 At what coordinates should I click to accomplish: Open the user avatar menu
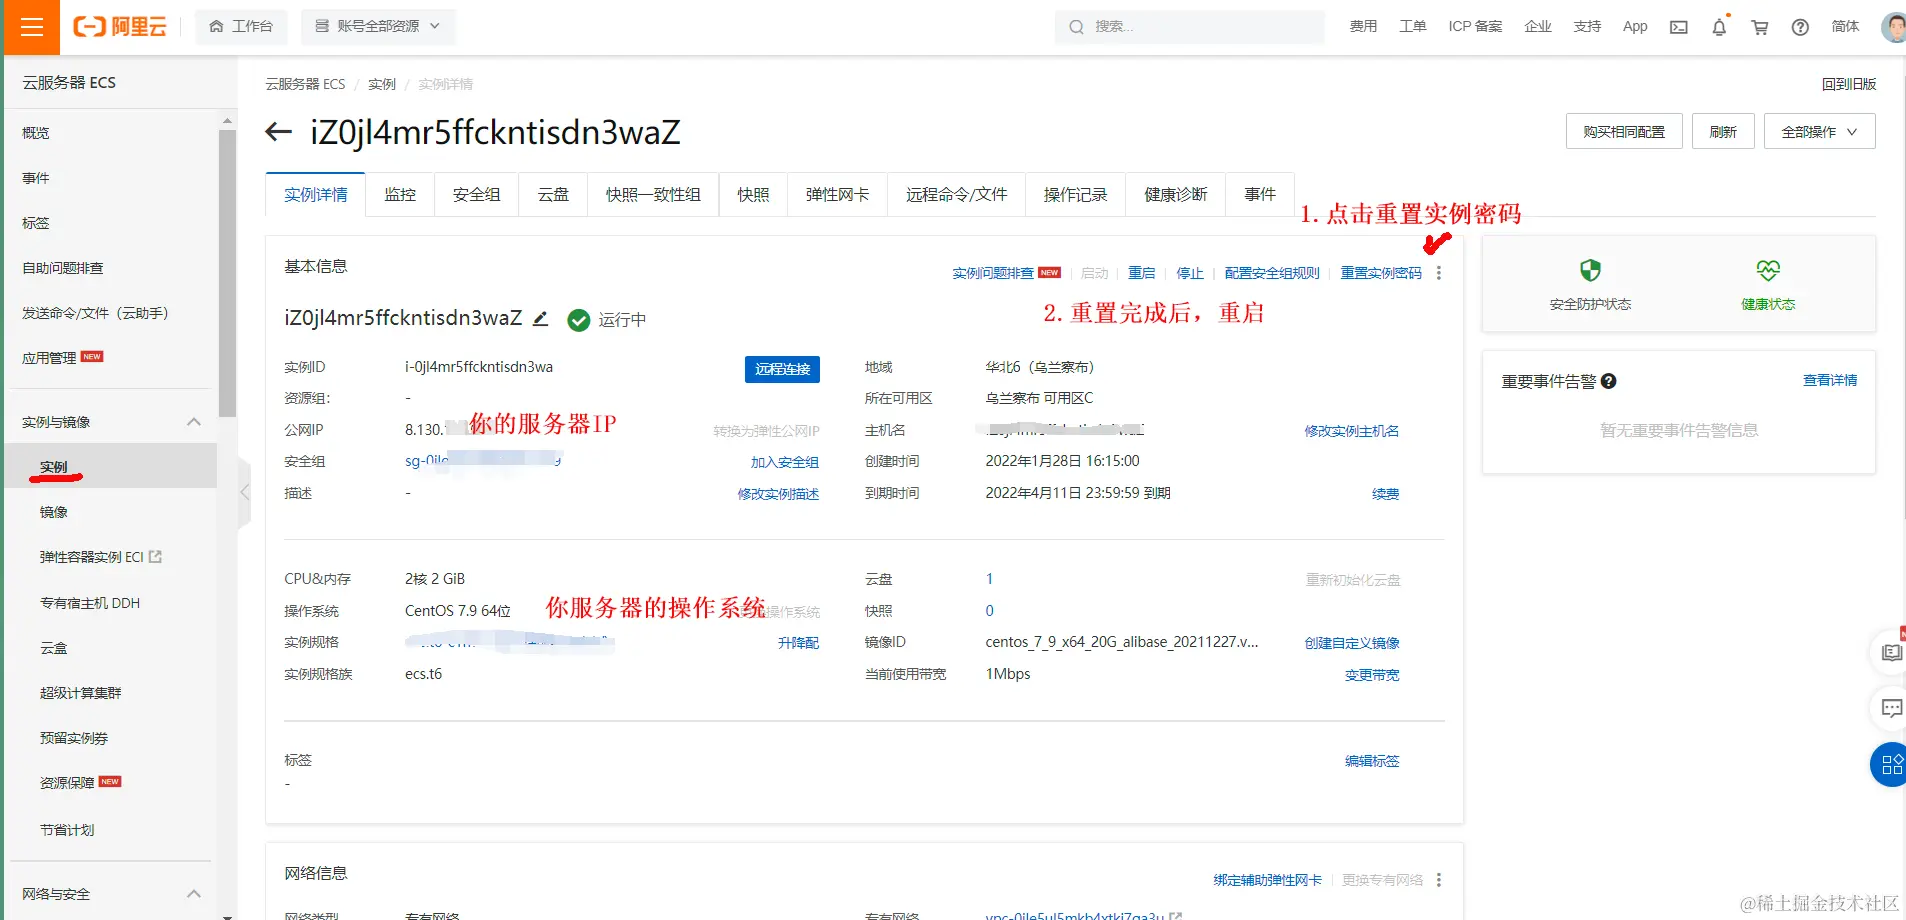[1893, 27]
